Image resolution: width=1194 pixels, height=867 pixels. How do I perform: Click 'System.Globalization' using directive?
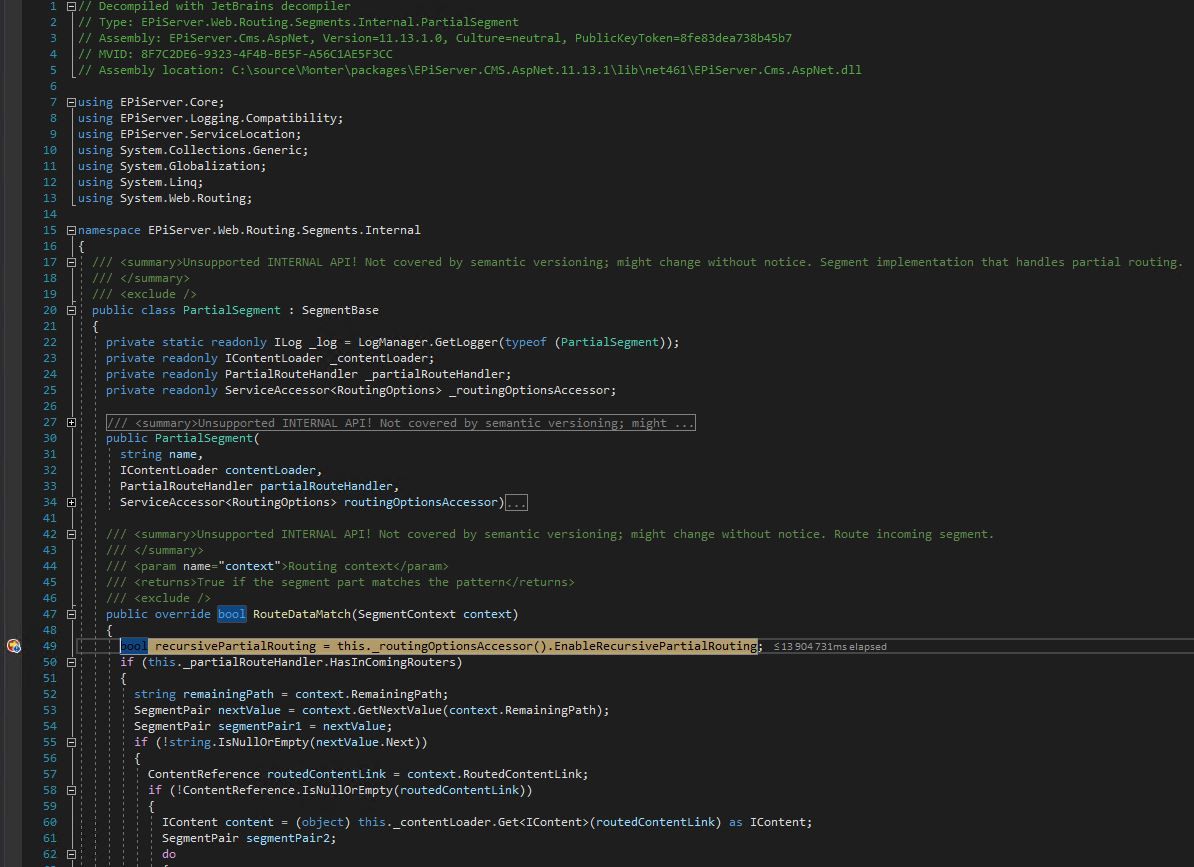(x=190, y=166)
